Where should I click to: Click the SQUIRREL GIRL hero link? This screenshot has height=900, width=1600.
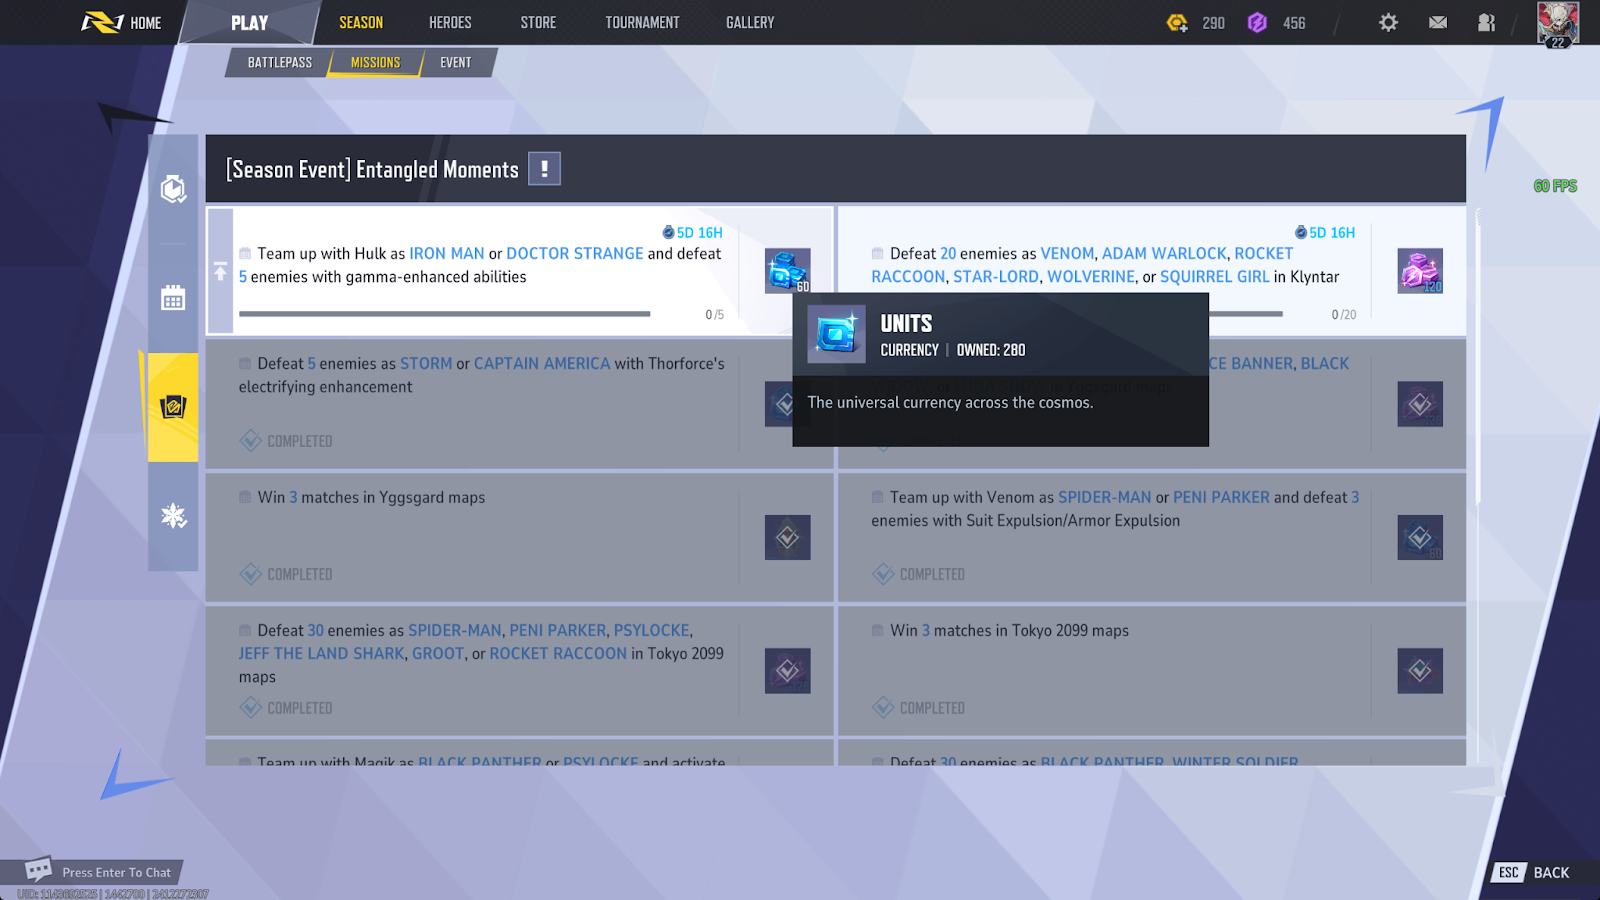tap(1215, 276)
